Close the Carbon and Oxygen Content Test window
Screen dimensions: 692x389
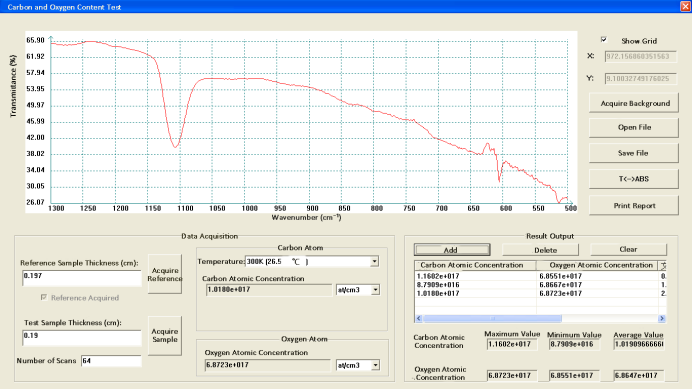pyautogui.click(x=685, y=6)
